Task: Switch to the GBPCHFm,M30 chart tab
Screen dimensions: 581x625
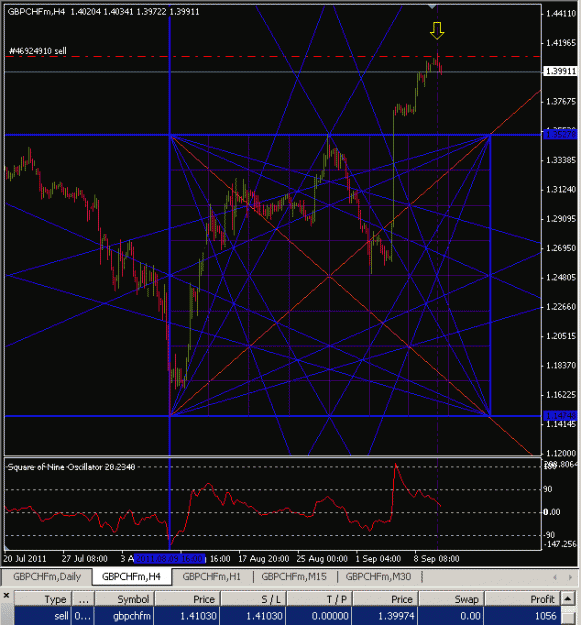Action: tap(378, 576)
